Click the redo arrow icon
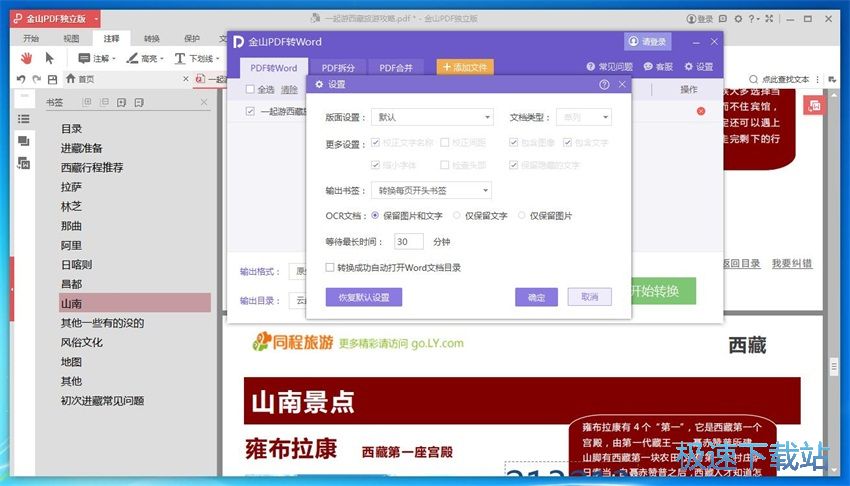The height and width of the screenshot is (486, 850). pyautogui.click(x=37, y=79)
